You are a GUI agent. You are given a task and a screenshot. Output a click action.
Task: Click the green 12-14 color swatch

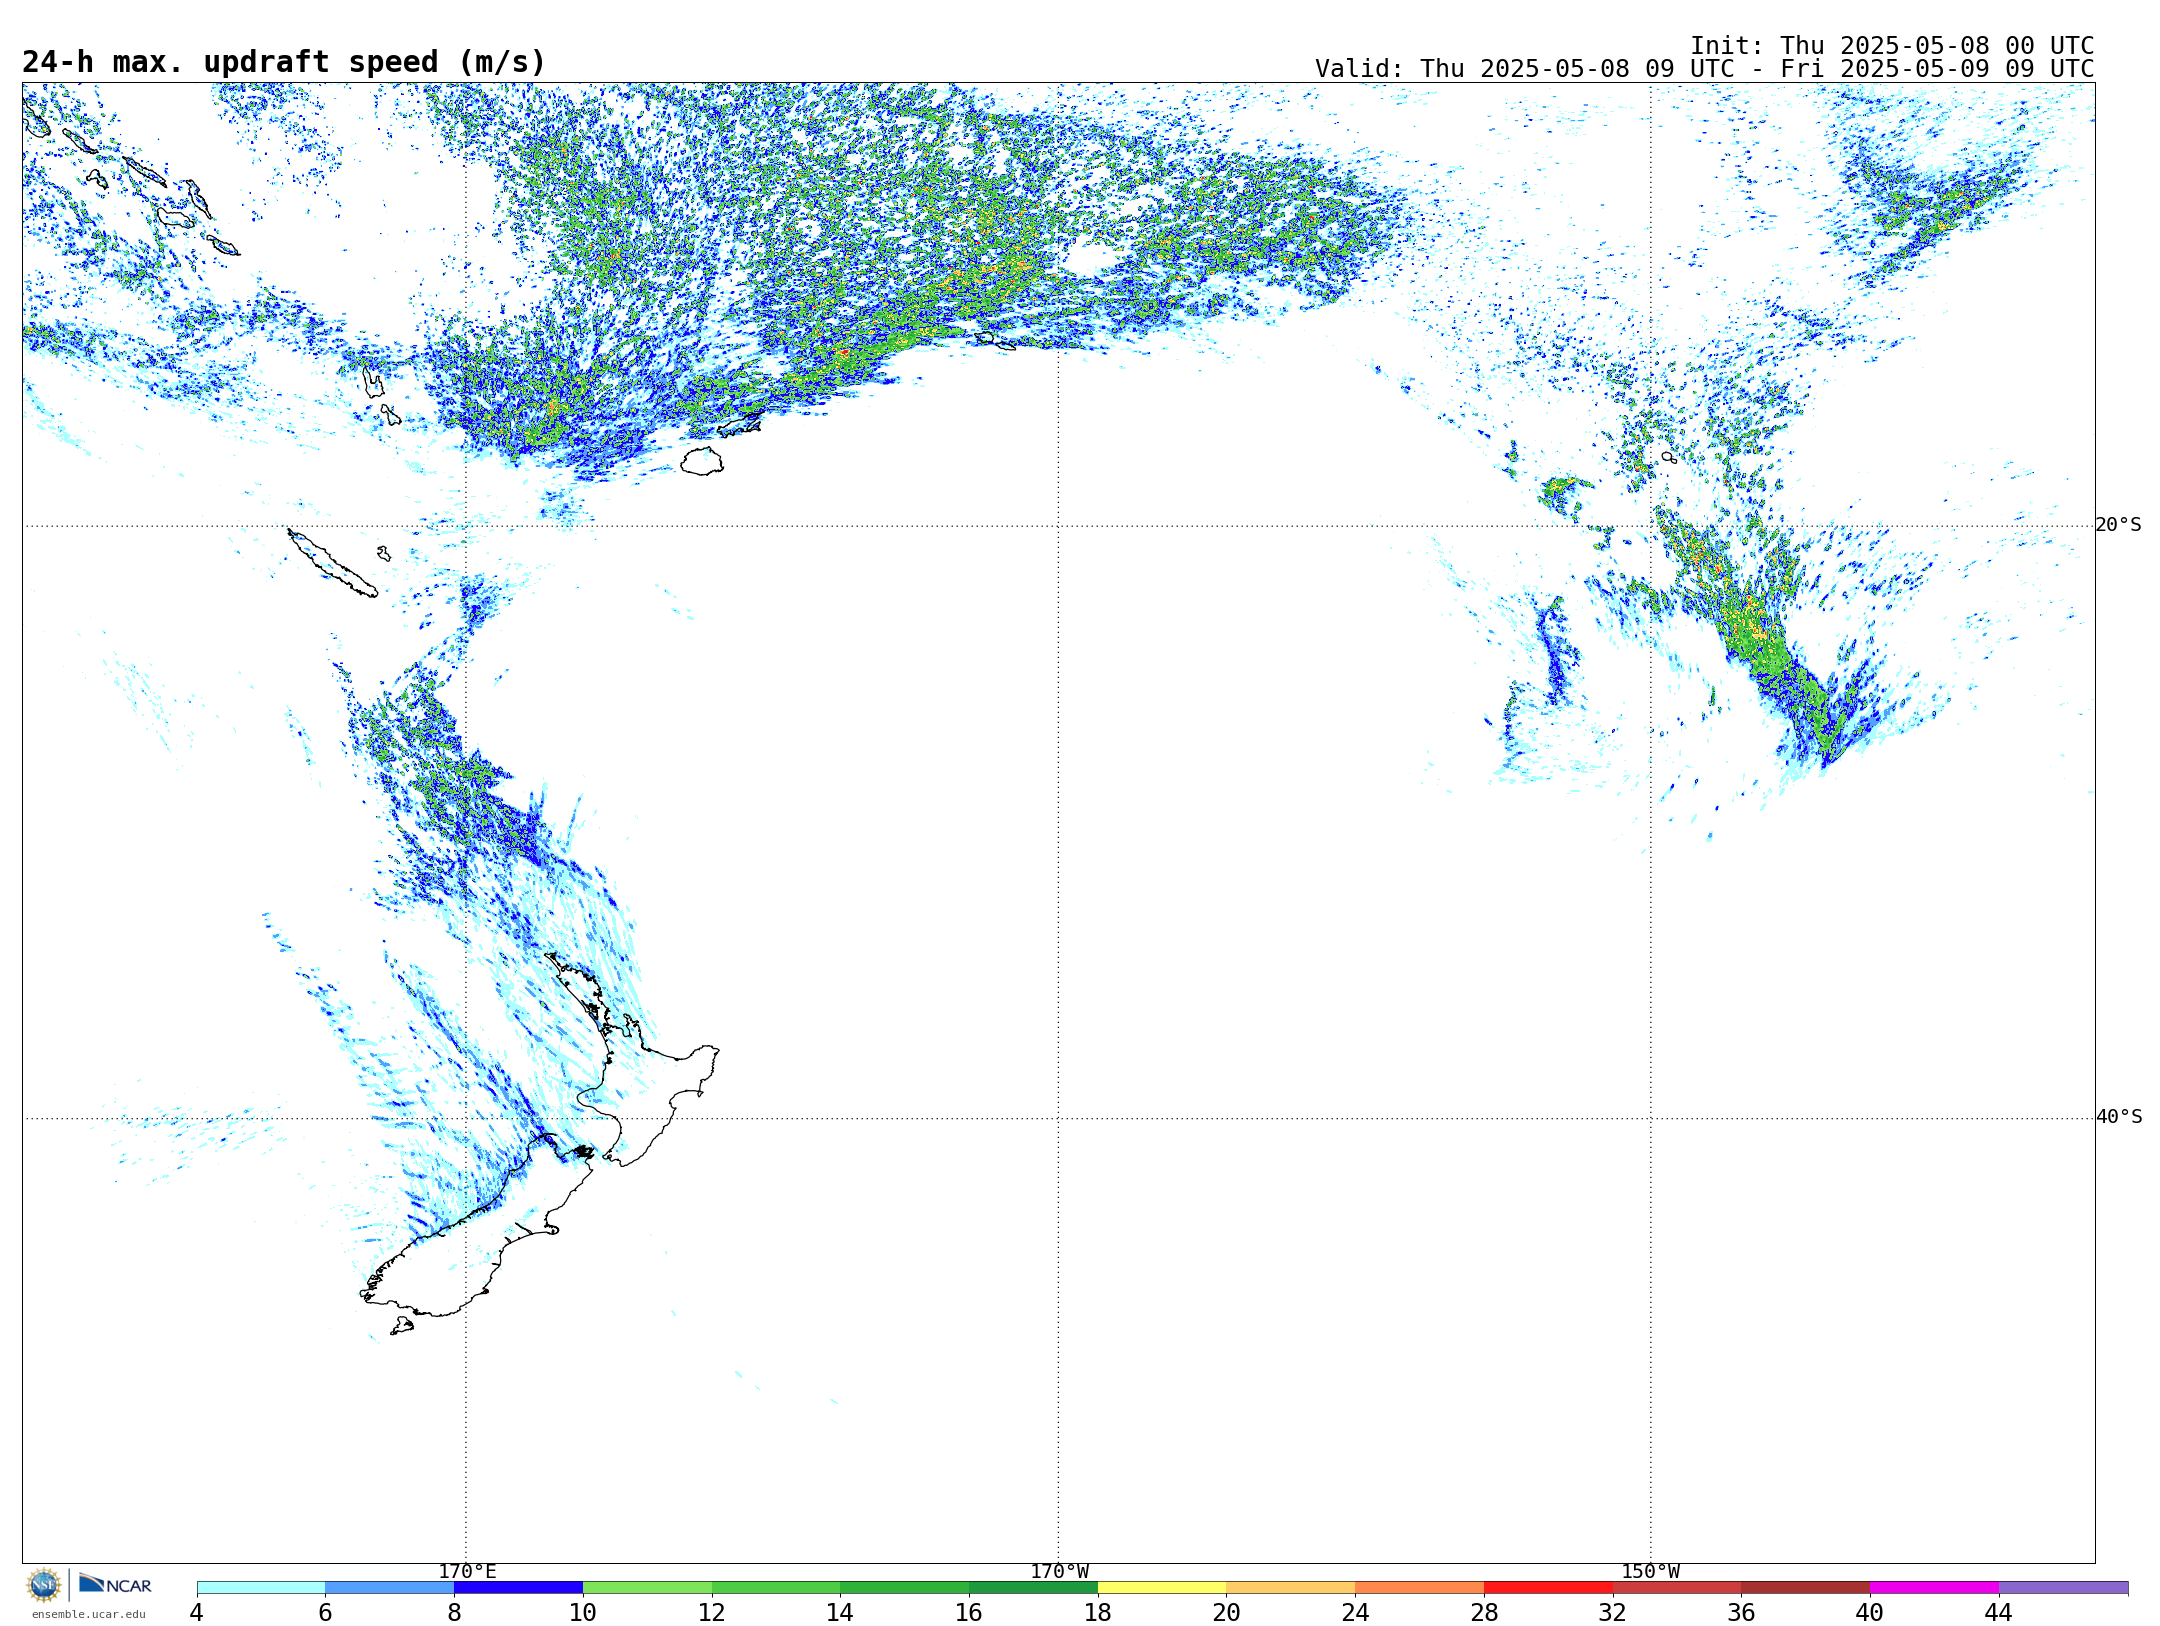click(x=776, y=1588)
